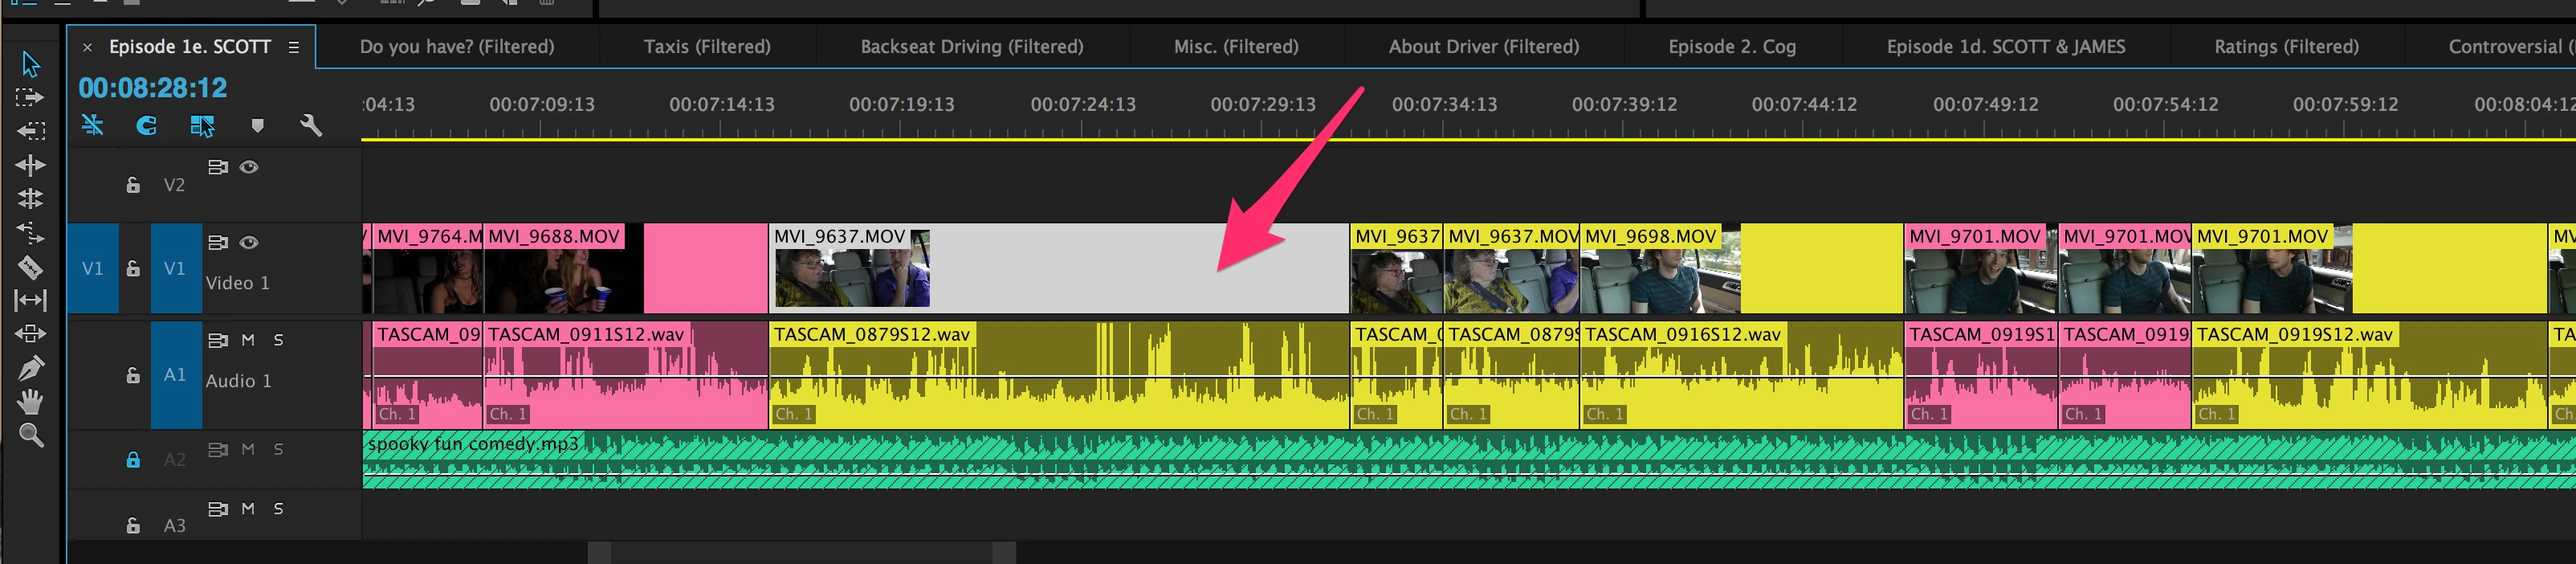Image resolution: width=2576 pixels, height=564 pixels.
Task: Select the MVI_9698.MOV video clip
Action: pos(1741,268)
